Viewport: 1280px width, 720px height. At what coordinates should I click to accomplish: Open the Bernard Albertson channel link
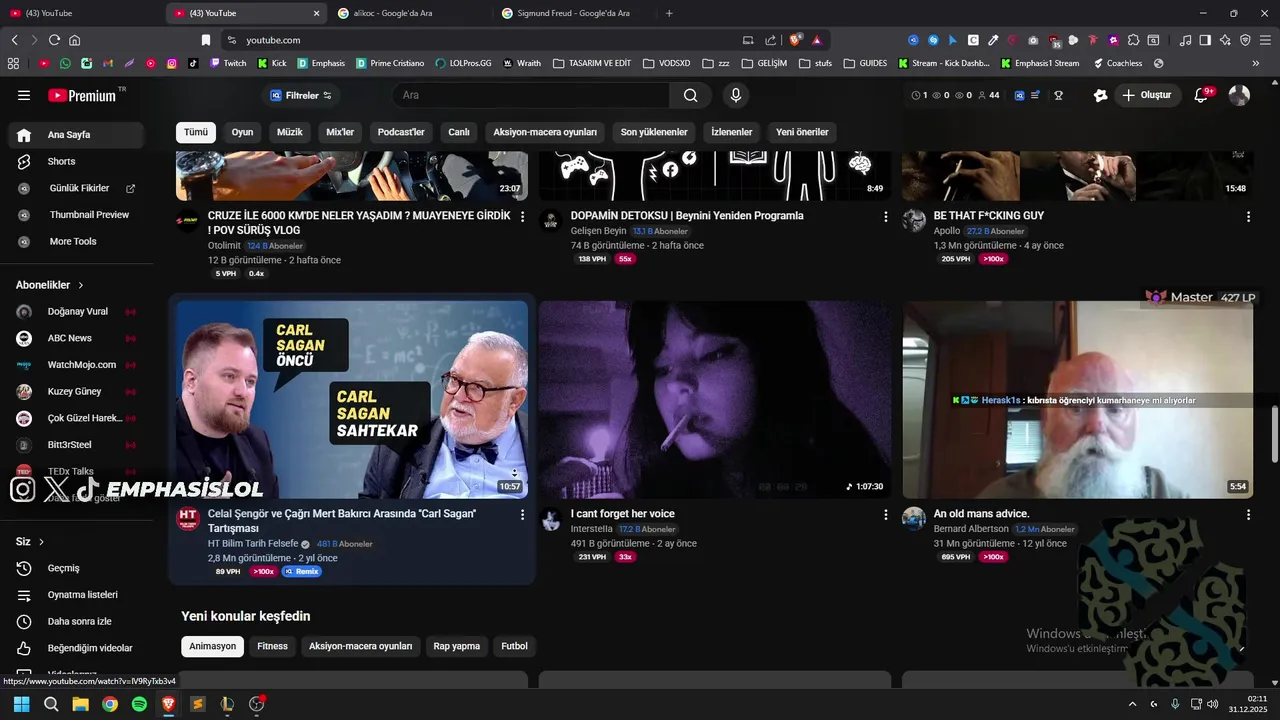click(x=971, y=529)
